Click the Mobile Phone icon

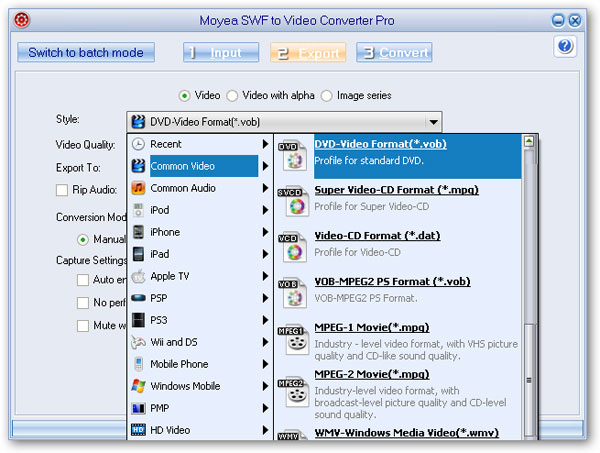pos(138,364)
